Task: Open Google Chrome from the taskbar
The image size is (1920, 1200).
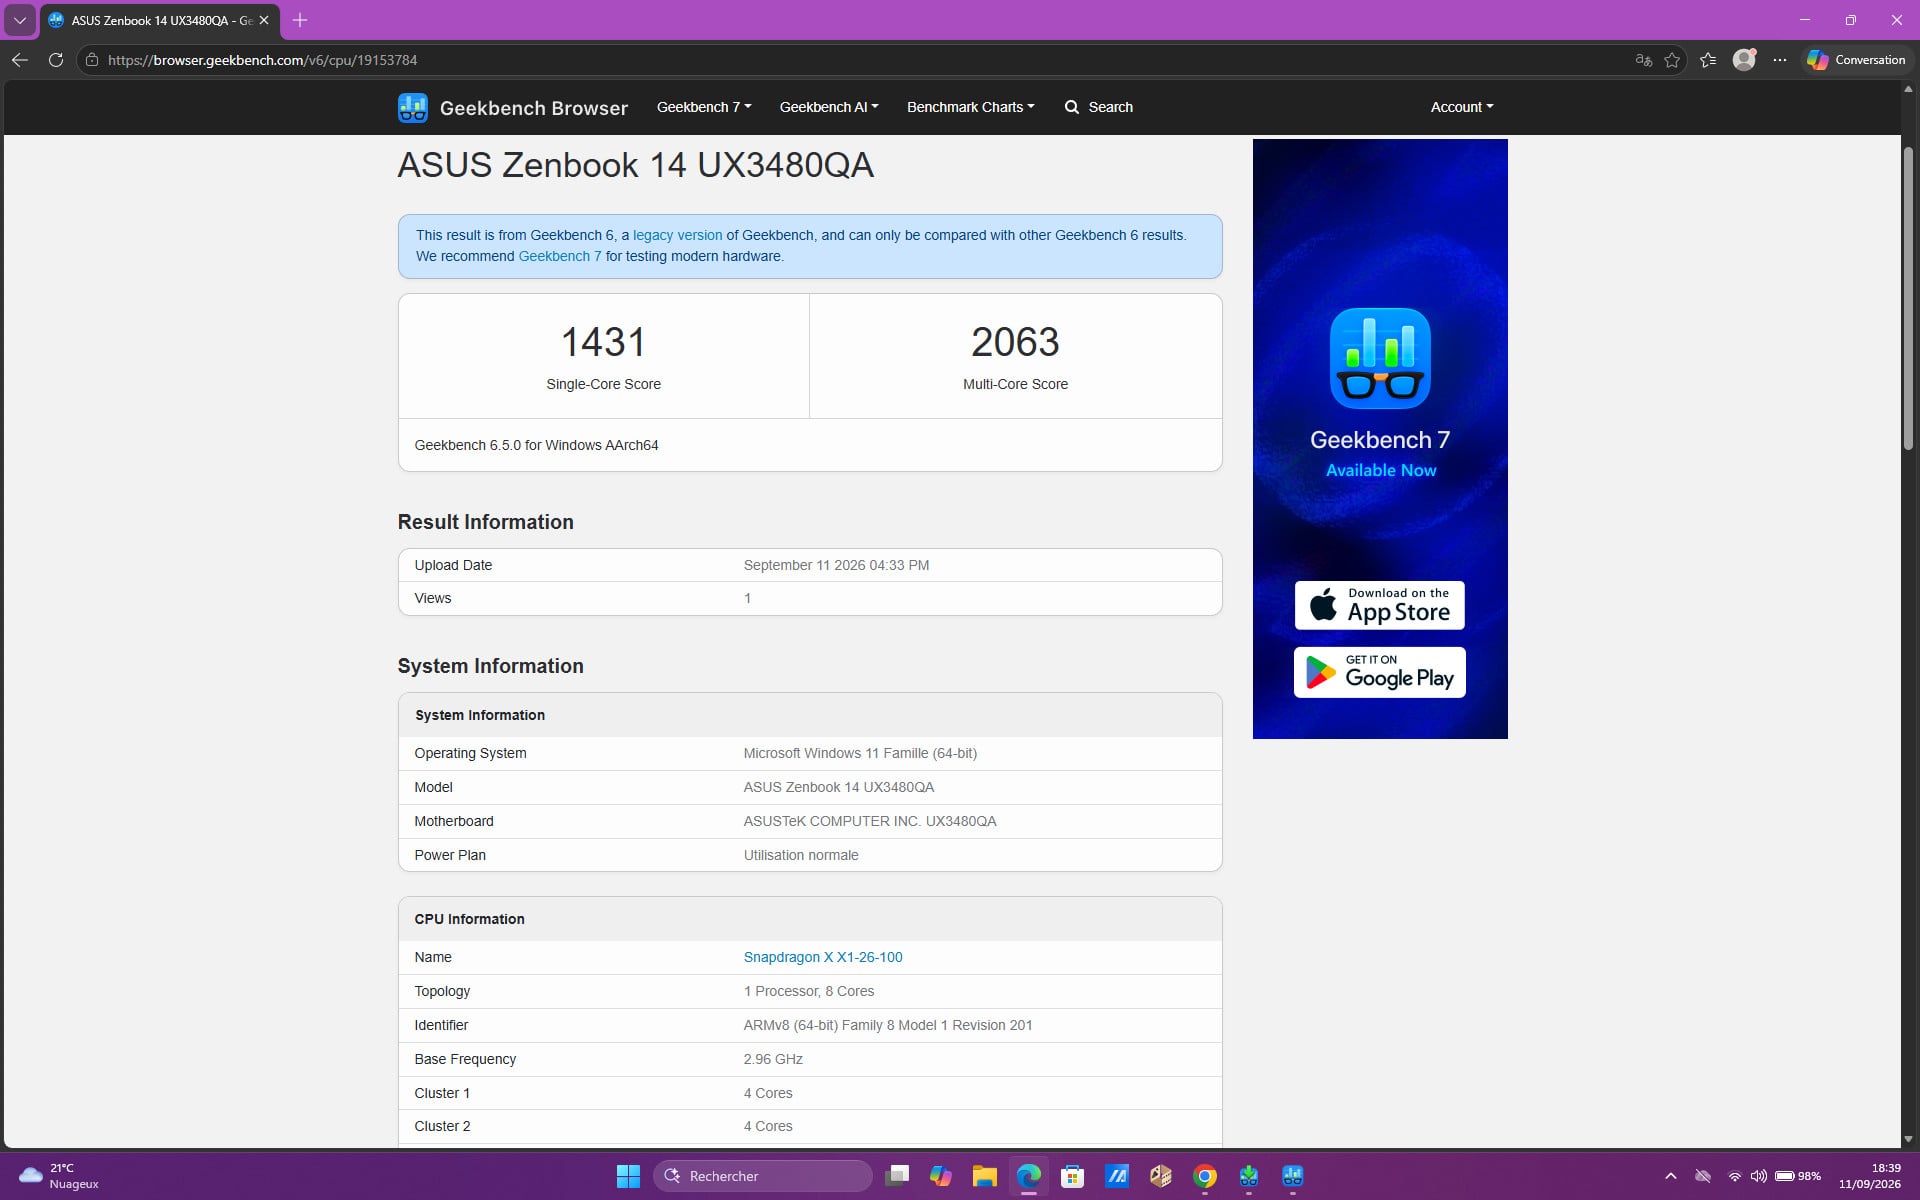Action: click(x=1205, y=1176)
